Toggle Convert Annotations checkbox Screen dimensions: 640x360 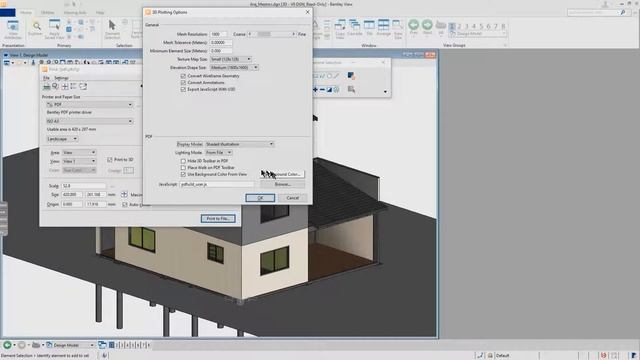click(183, 82)
